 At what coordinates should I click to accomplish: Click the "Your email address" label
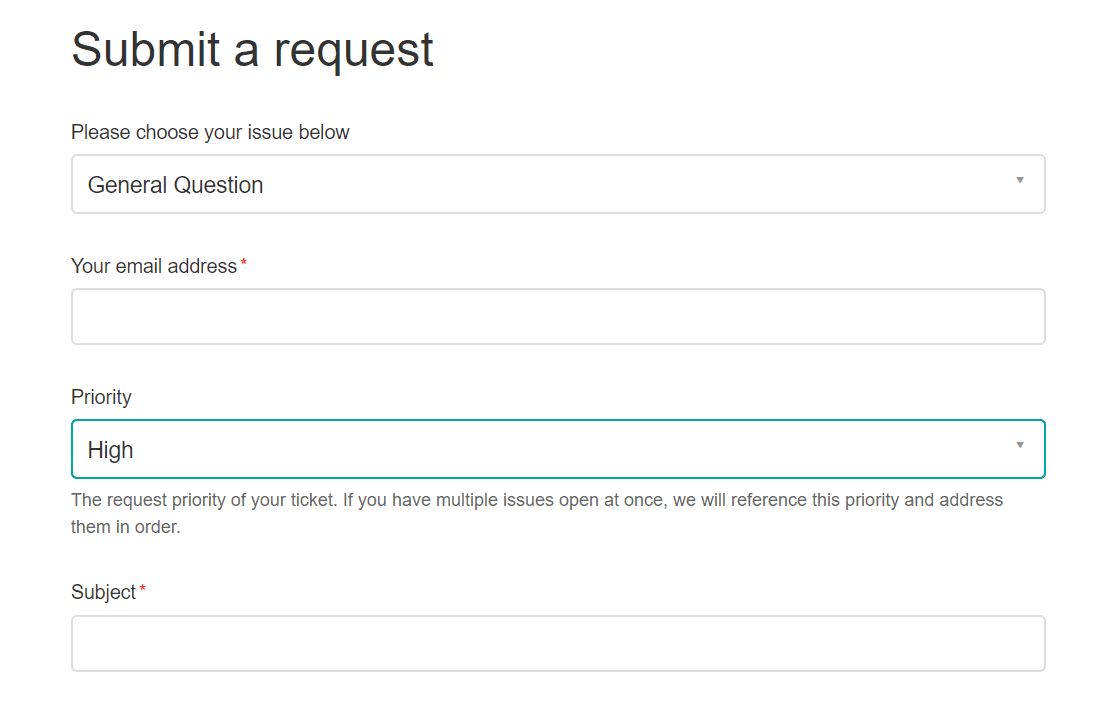(154, 266)
